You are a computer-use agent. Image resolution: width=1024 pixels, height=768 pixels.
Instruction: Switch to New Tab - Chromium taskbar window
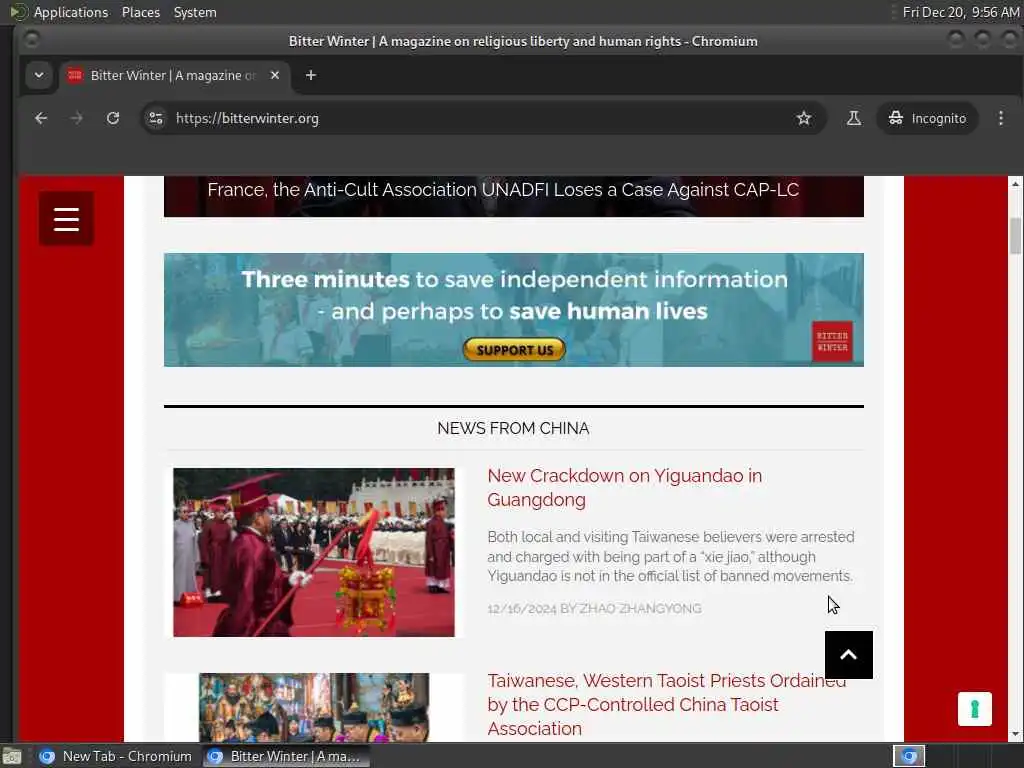click(116, 756)
